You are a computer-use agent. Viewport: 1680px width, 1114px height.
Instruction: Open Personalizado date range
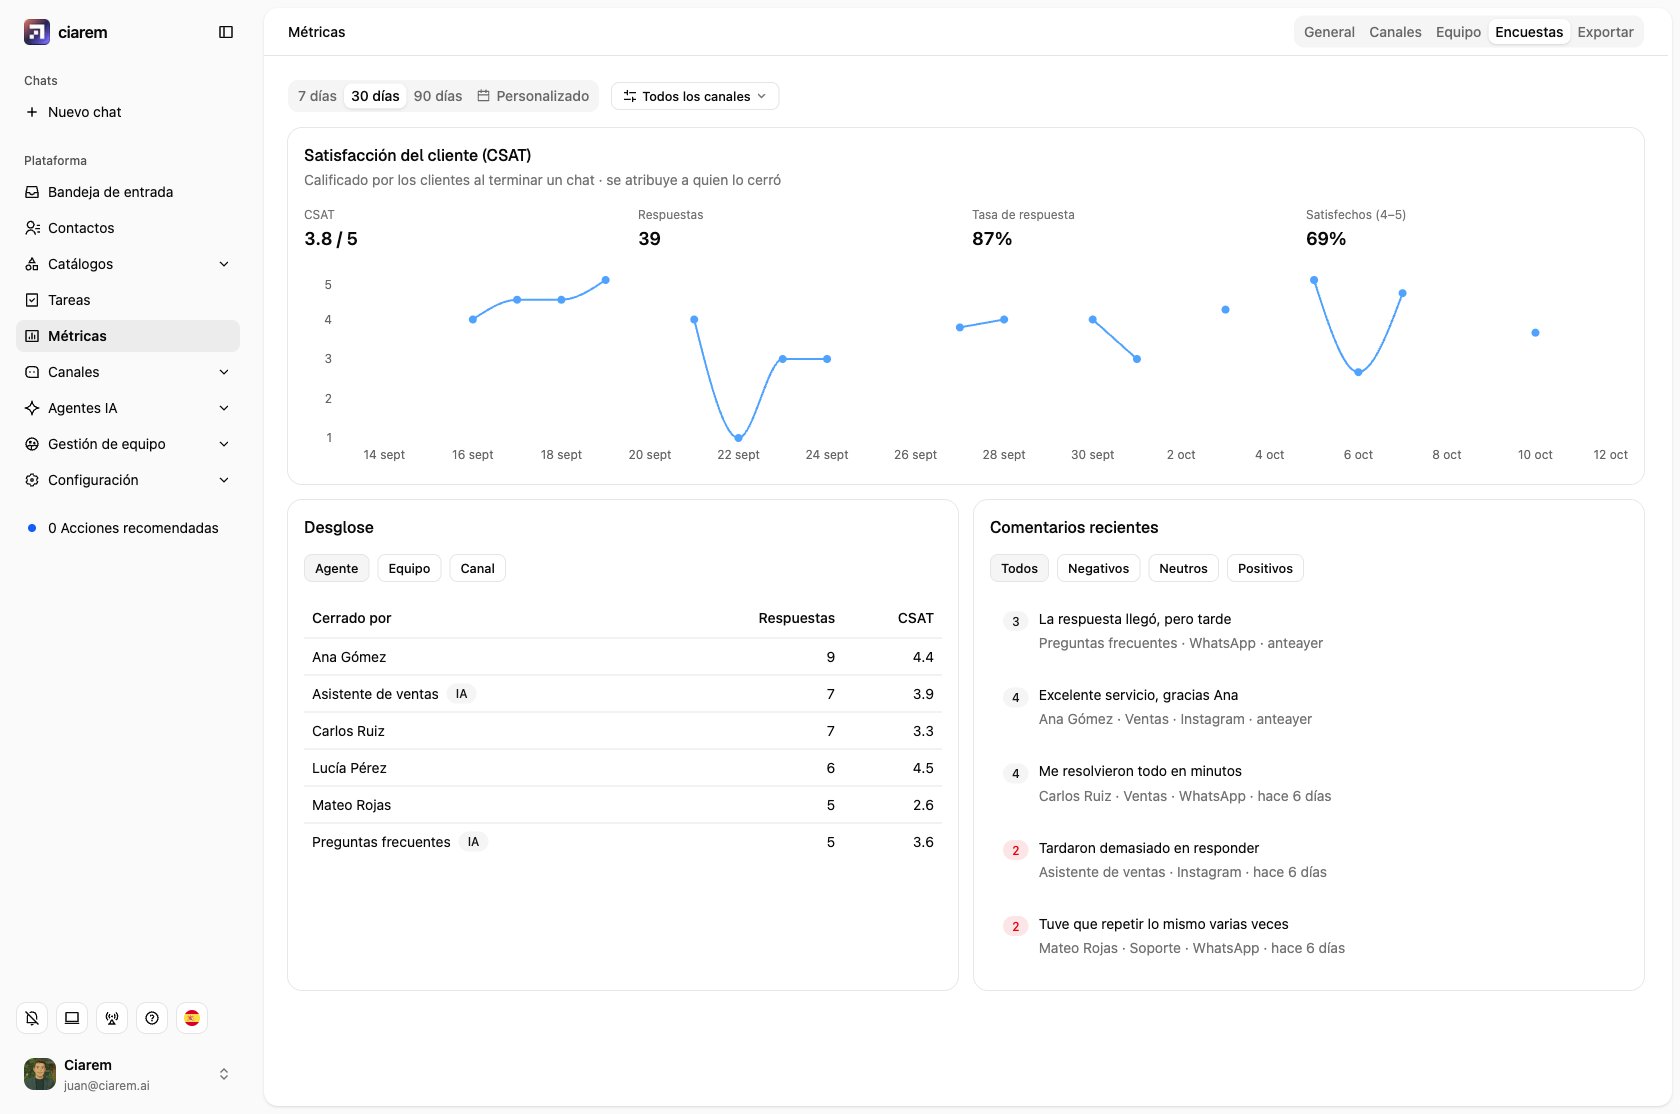pos(533,96)
